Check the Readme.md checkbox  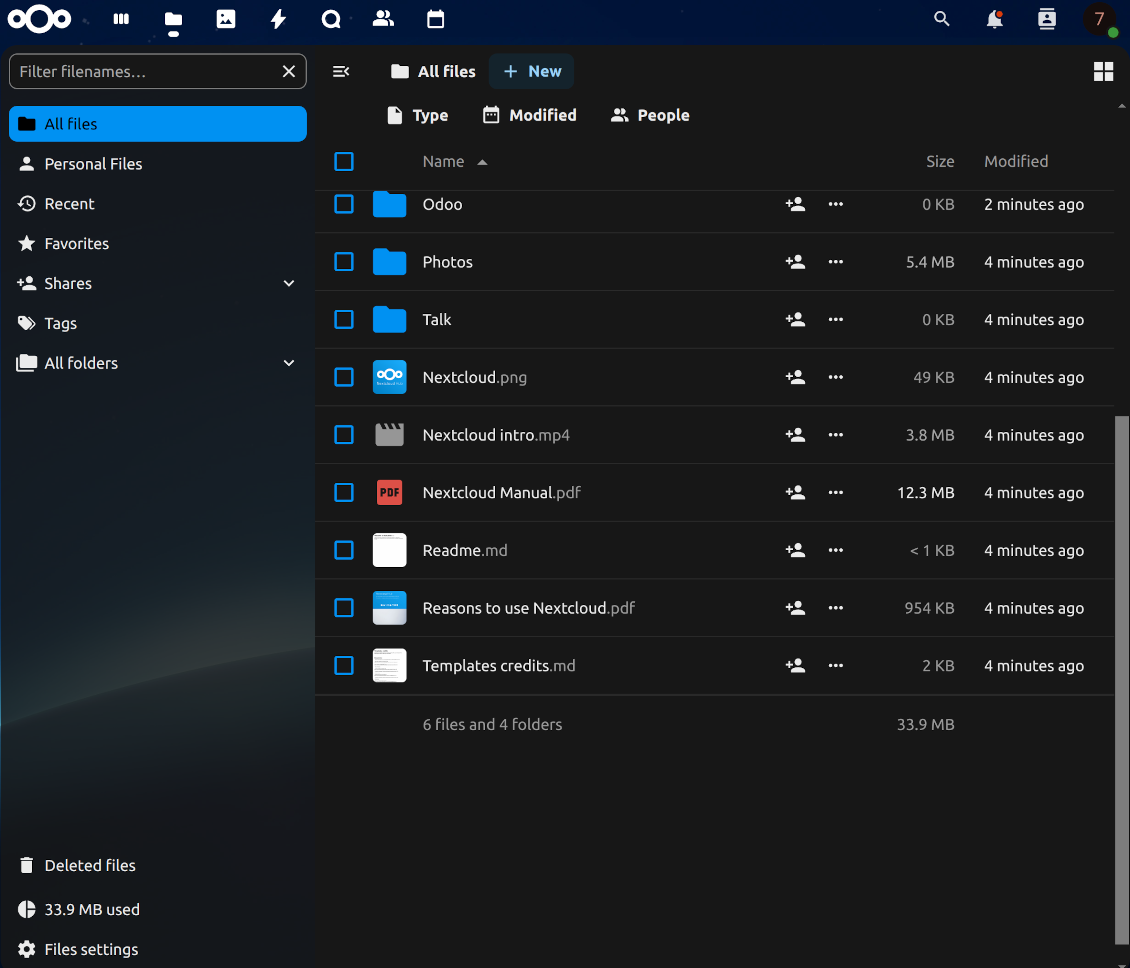tap(344, 550)
